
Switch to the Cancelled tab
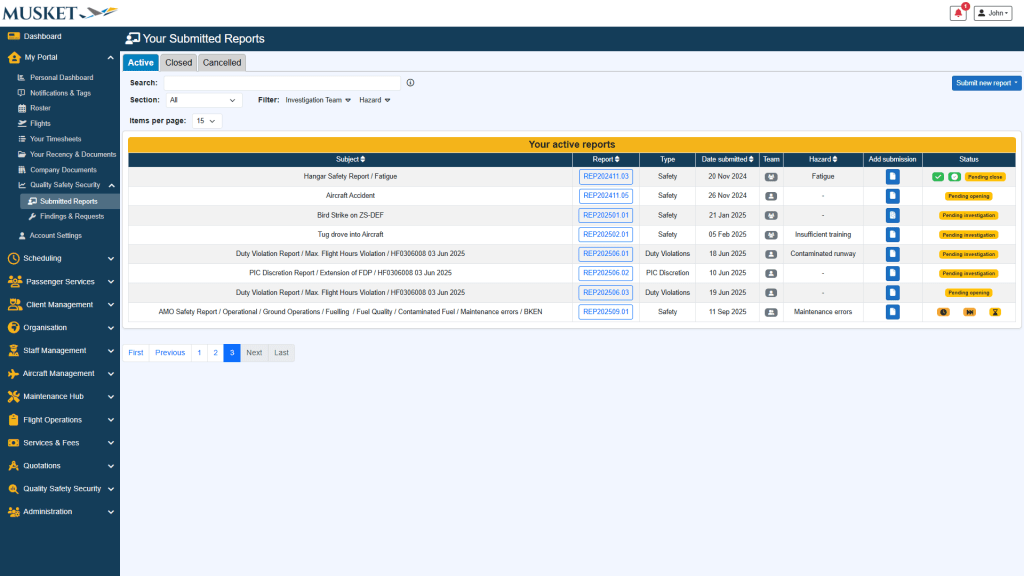click(x=222, y=62)
